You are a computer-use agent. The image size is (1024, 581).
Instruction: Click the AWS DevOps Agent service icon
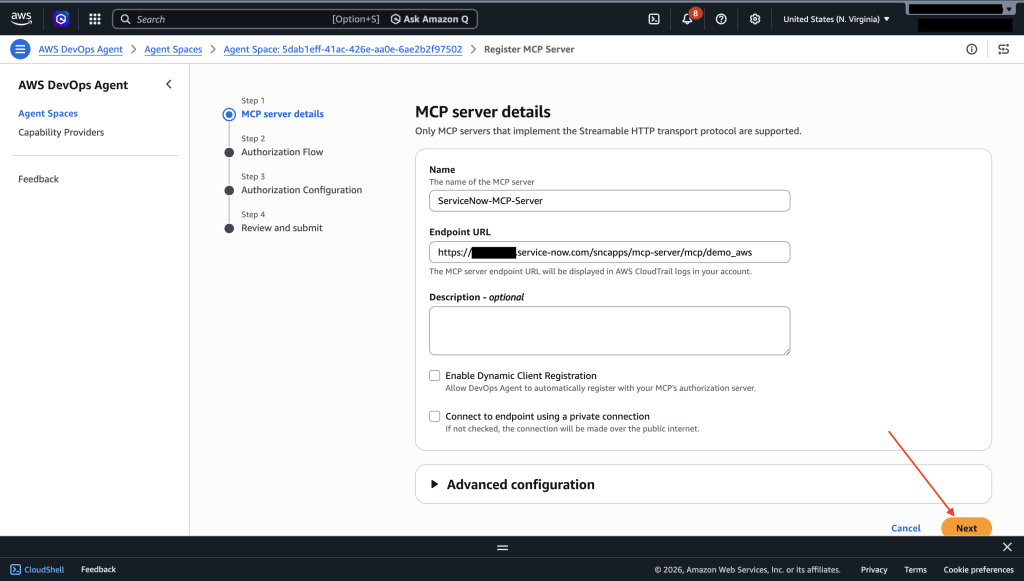pos(61,19)
